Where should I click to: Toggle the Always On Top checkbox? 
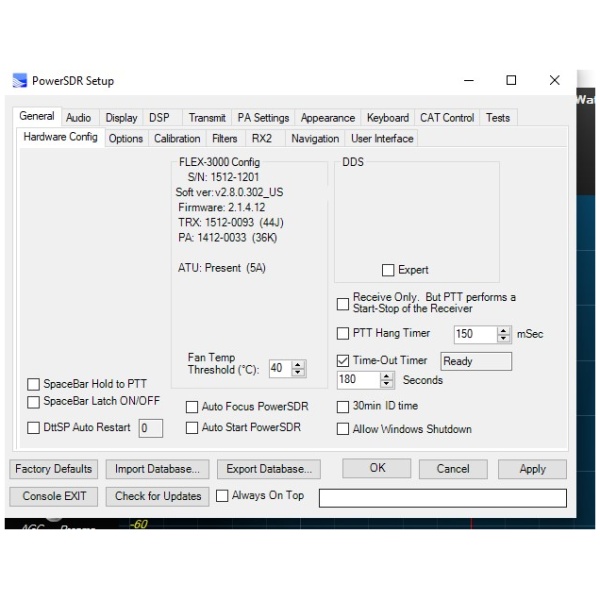point(222,496)
